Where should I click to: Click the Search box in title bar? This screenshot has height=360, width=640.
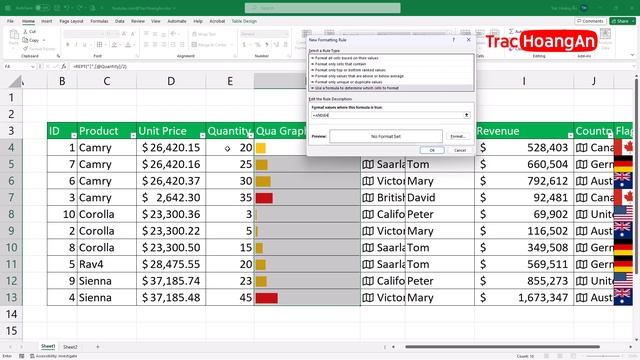pos(322,8)
